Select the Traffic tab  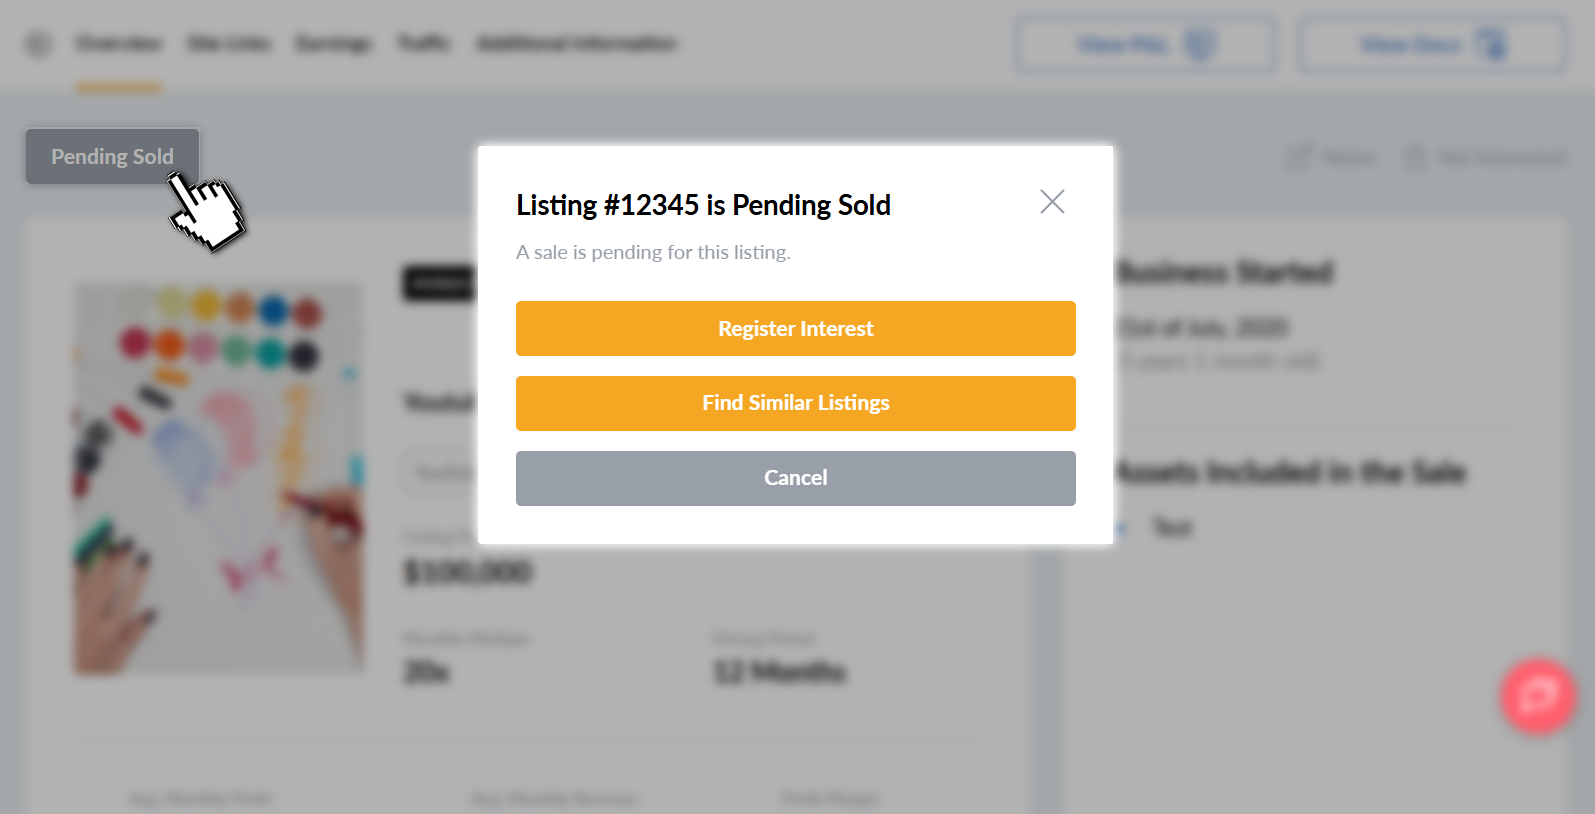(424, 43)
